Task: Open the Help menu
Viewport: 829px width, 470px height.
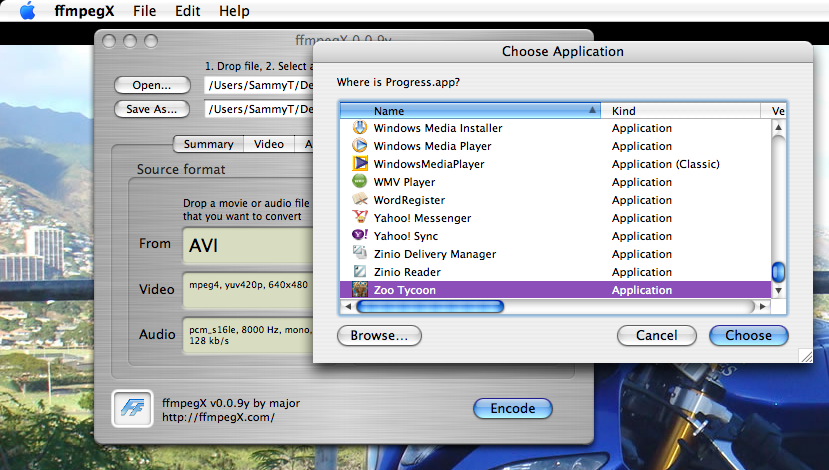Action: (x=234, y=11)
